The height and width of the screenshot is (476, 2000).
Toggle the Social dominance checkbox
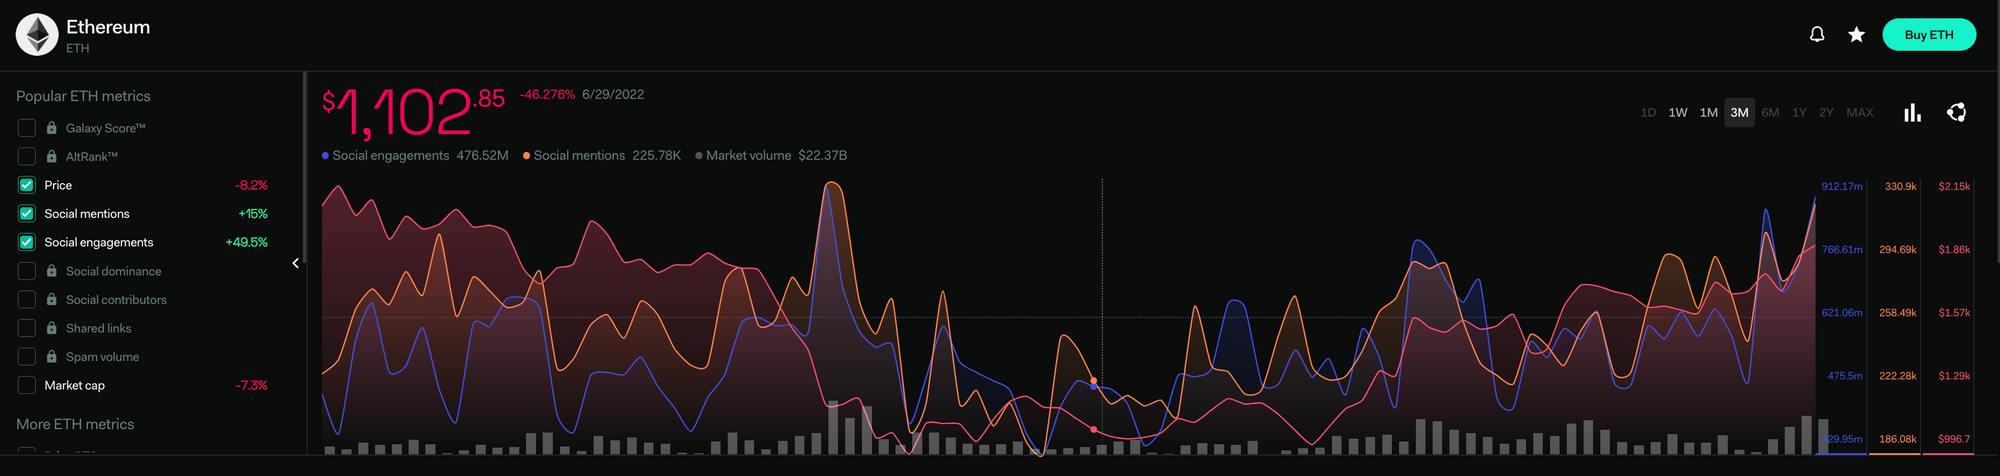coord(27,271)
